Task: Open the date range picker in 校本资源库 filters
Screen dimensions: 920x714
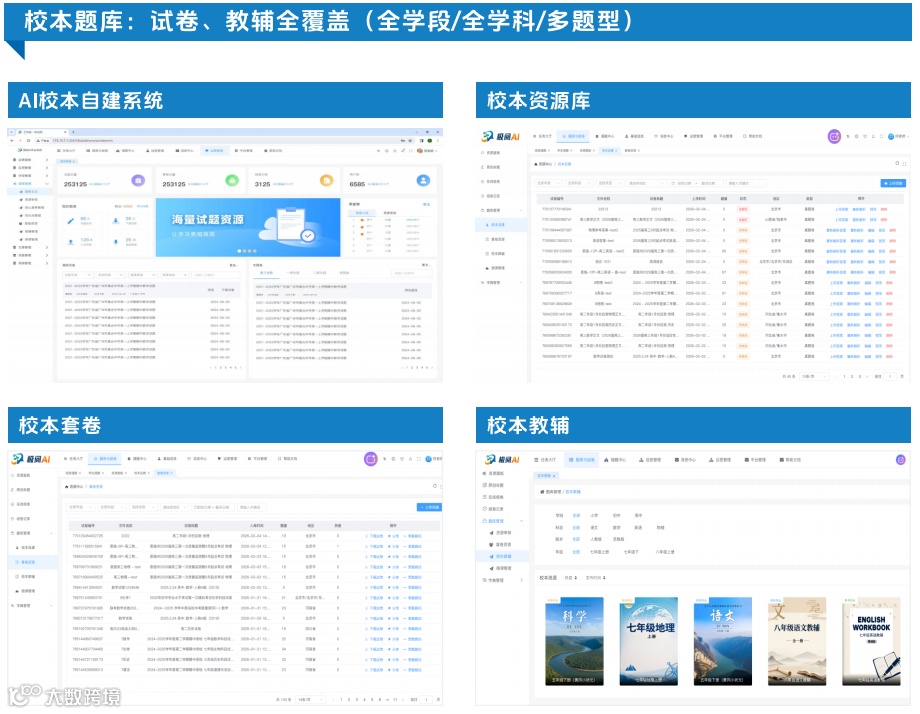Action: pos(697,184)
